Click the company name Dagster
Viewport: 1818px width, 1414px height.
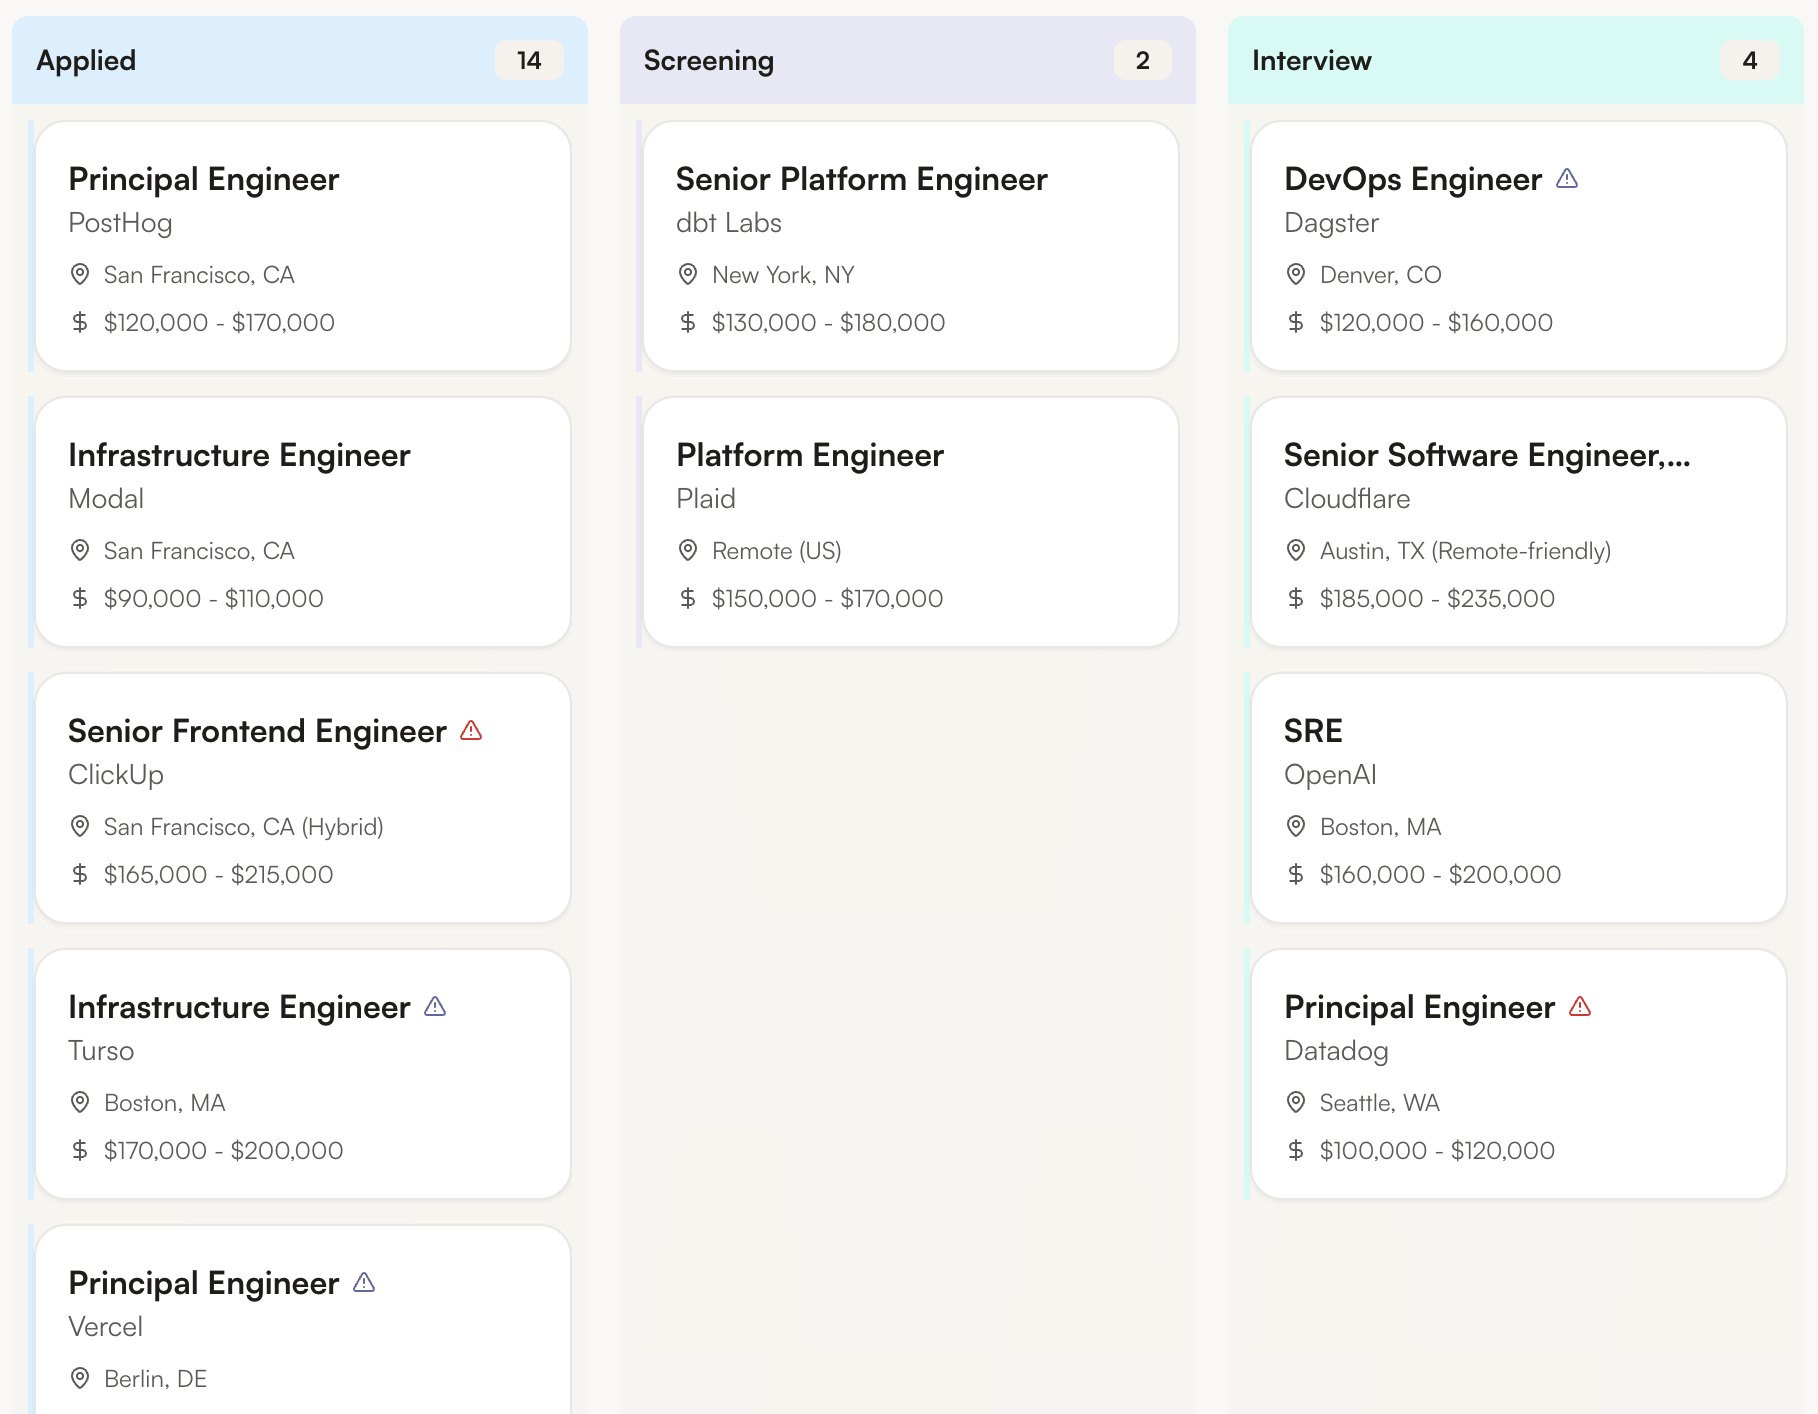point(1331,223)
